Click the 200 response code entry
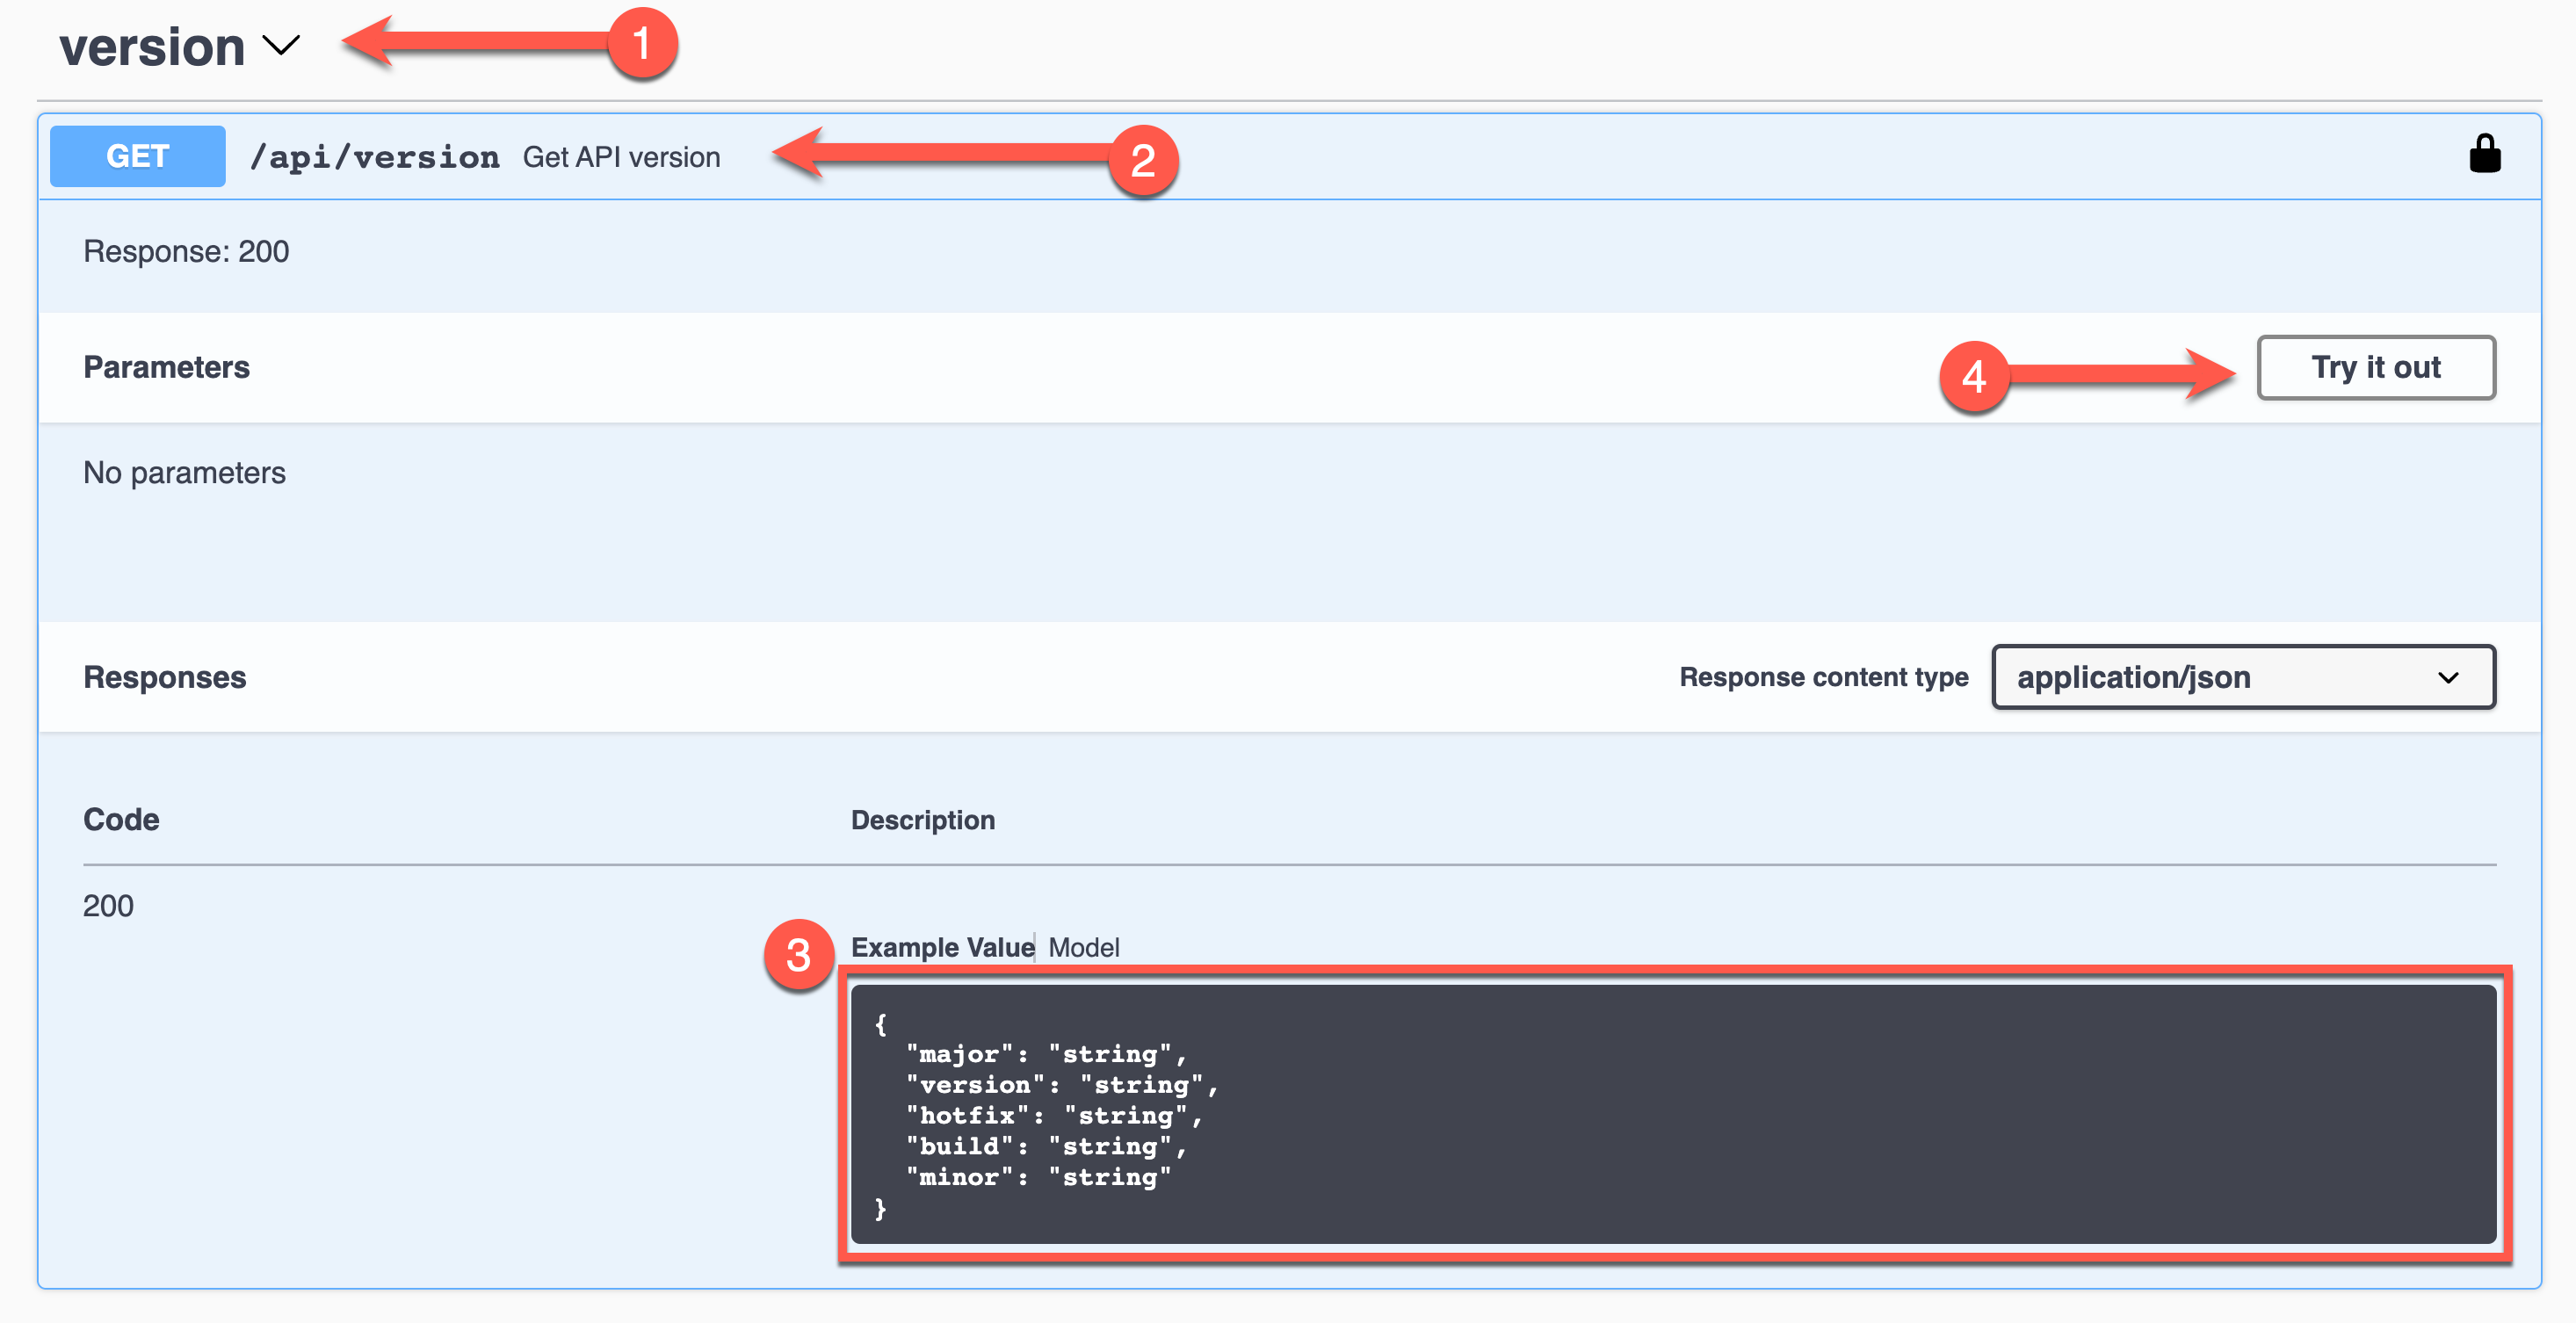 point(108,905)
